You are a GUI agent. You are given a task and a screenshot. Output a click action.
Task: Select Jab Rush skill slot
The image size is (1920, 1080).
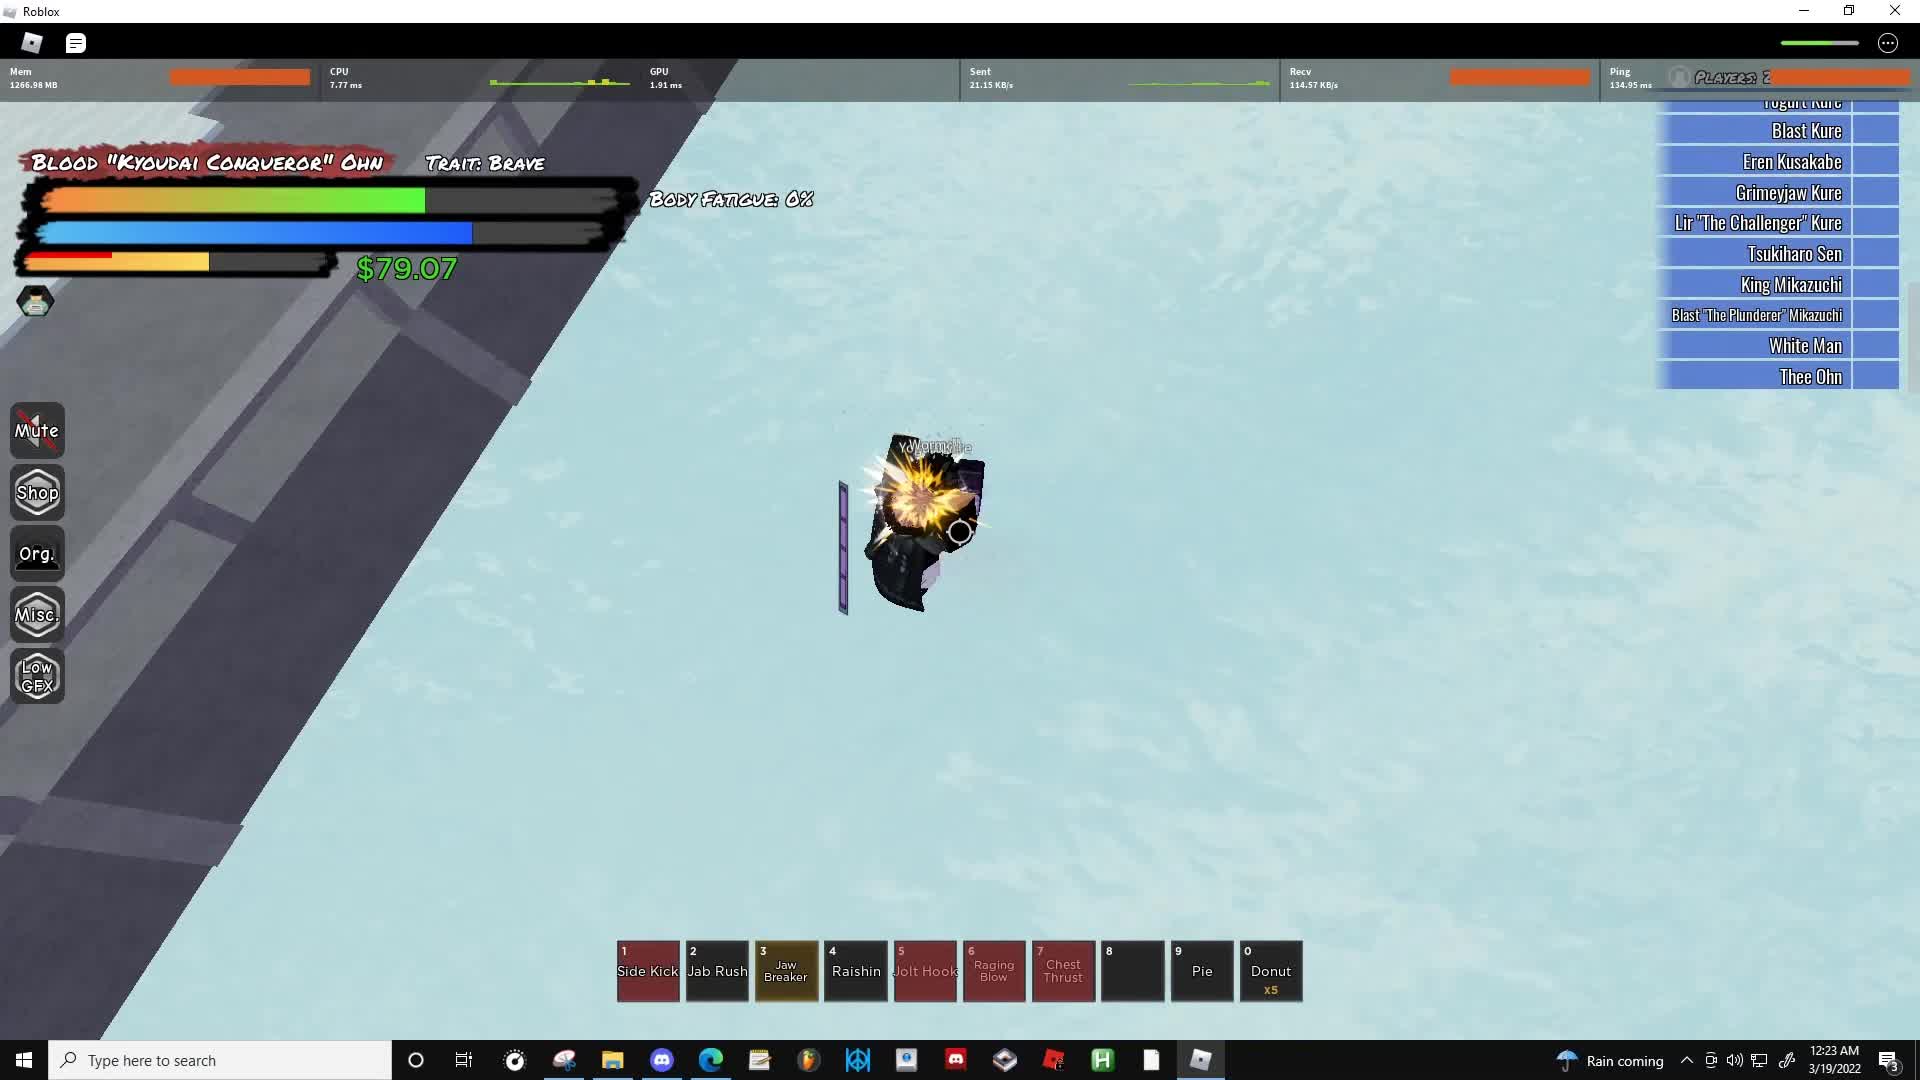(x=717, y=971)
